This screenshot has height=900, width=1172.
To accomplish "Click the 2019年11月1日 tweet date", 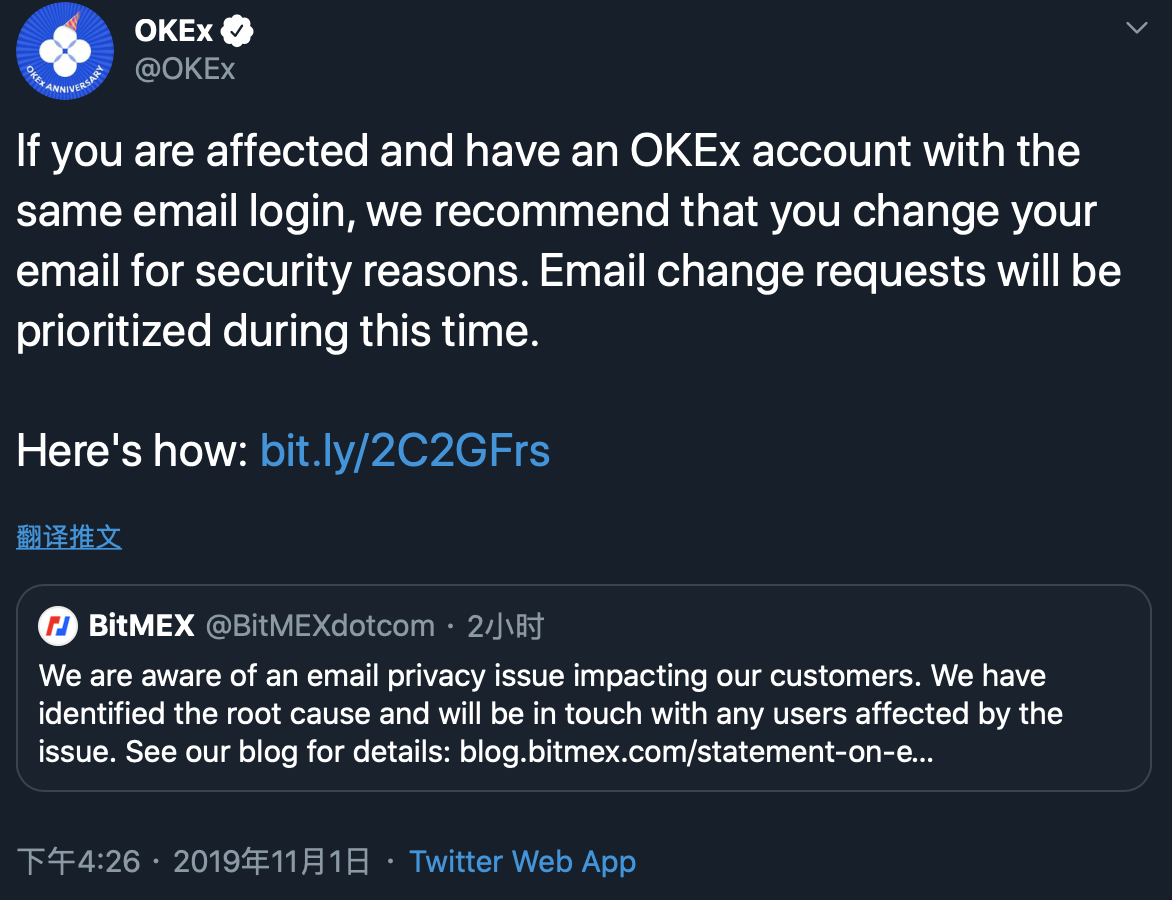I will (272, 861).
